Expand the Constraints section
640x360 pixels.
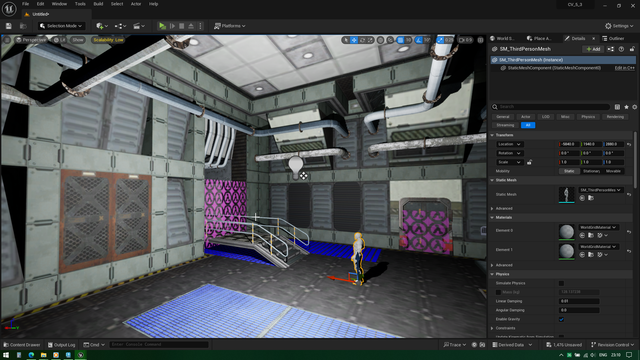point(492,328)
